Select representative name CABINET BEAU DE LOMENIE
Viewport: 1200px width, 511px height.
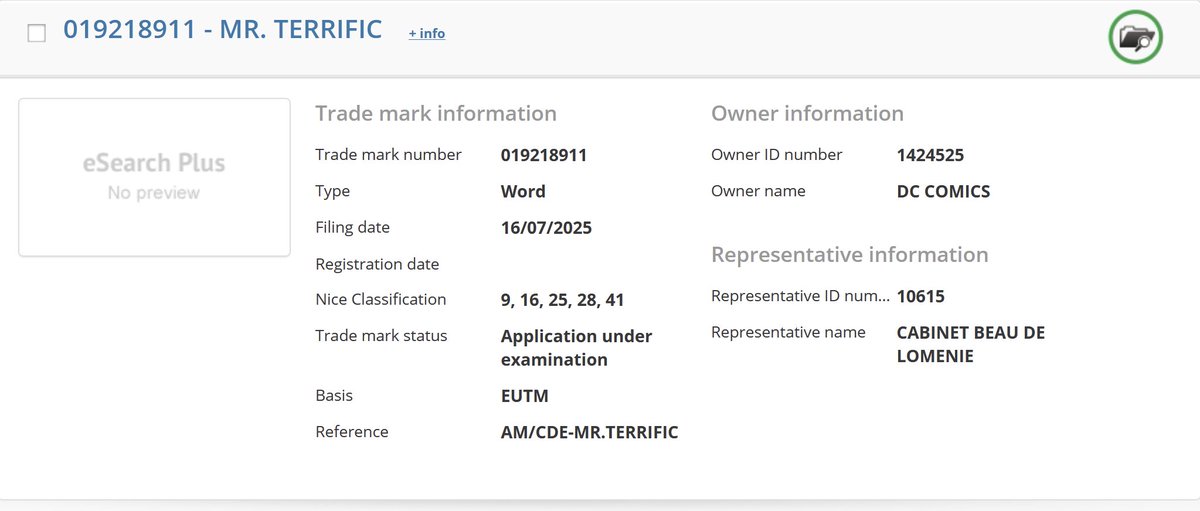[x=971, y=344]
